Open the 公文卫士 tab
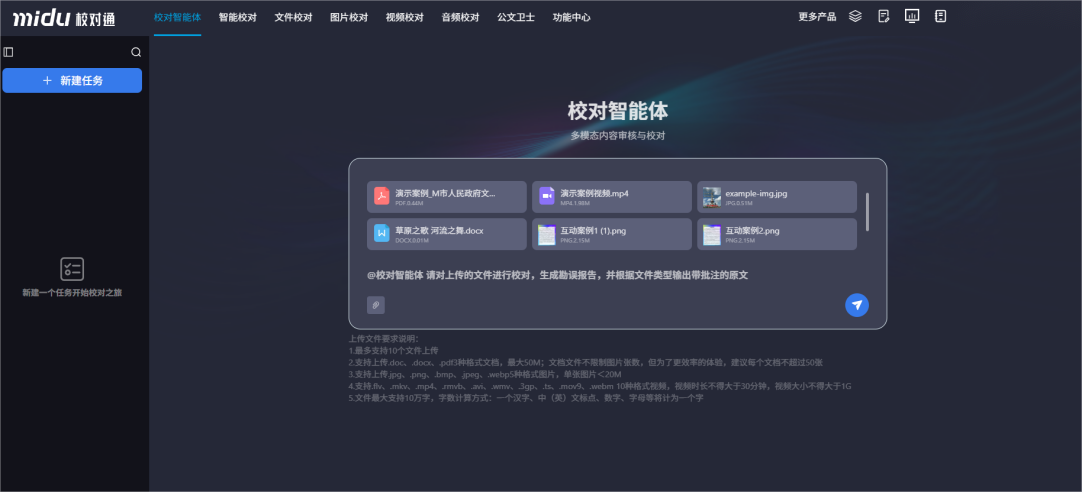This screenshot has width=1082, height=492. coord(516,17)
